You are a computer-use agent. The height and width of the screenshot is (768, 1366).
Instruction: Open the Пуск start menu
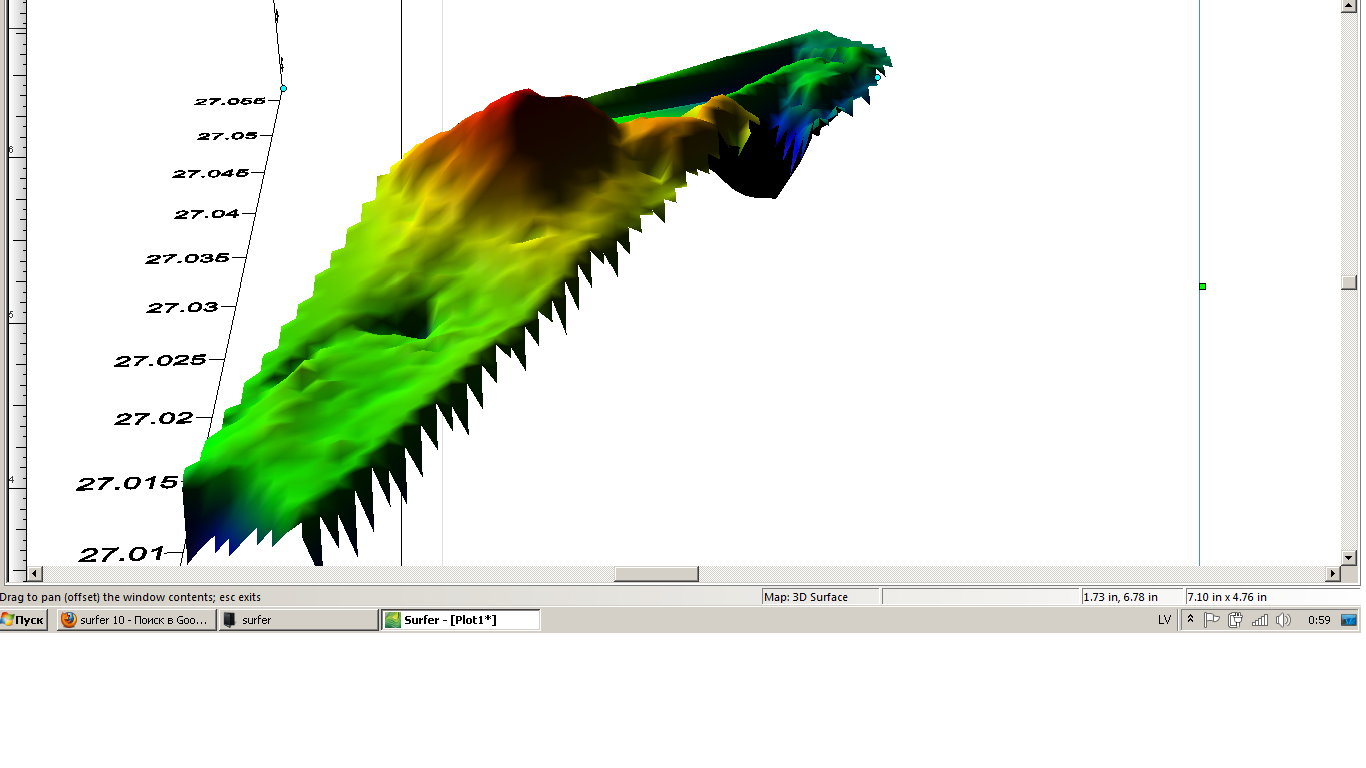coord(23,620)
